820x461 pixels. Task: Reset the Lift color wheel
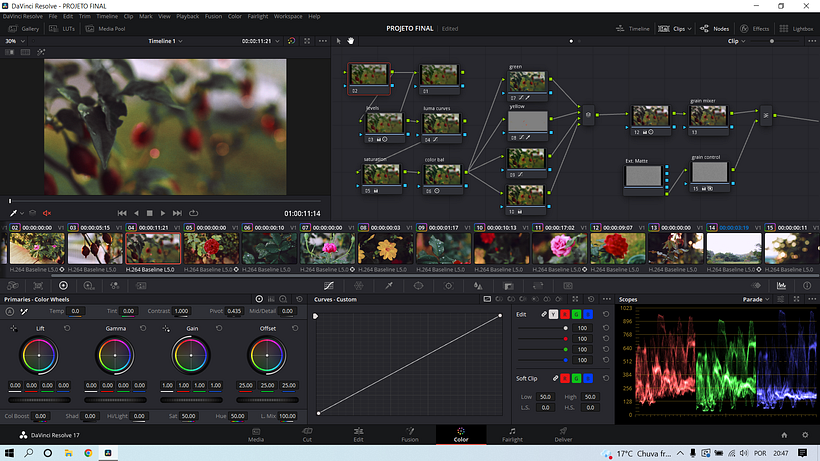67,328
